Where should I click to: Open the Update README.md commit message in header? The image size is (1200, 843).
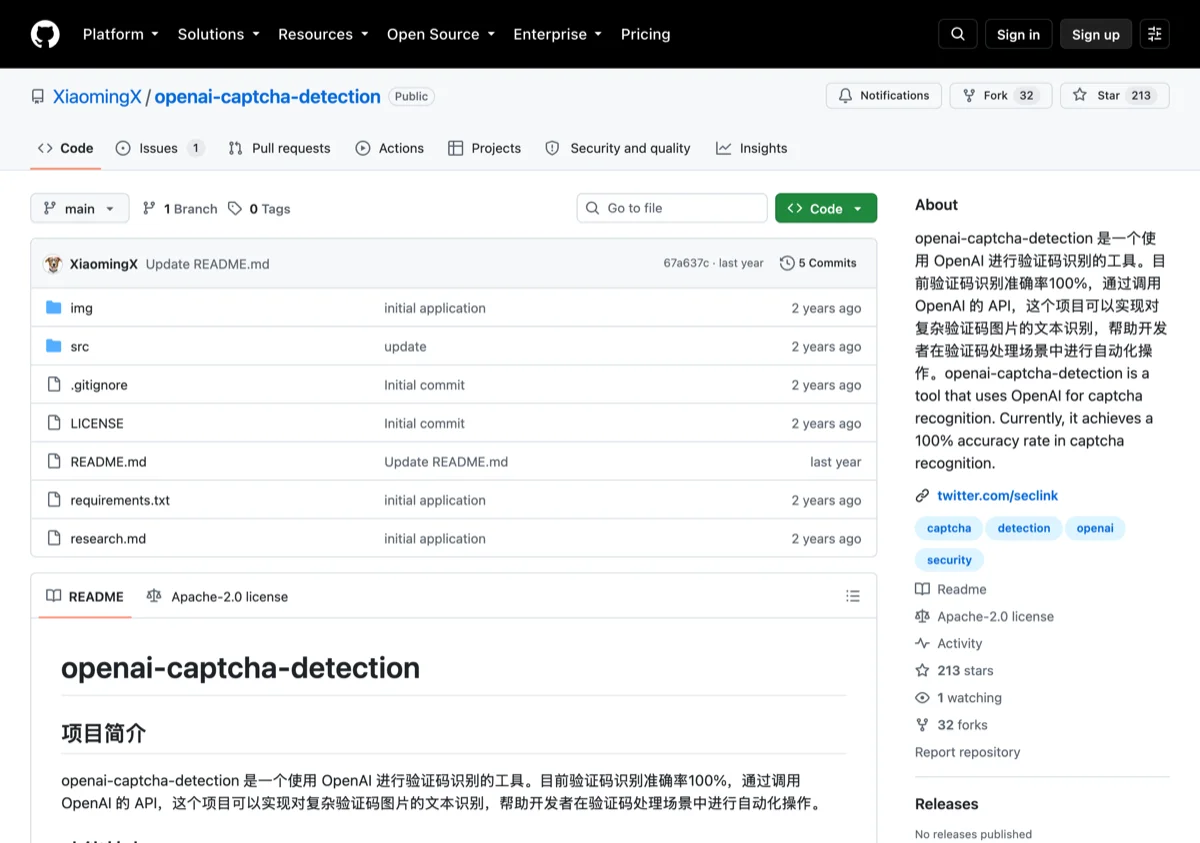(208, 264)
